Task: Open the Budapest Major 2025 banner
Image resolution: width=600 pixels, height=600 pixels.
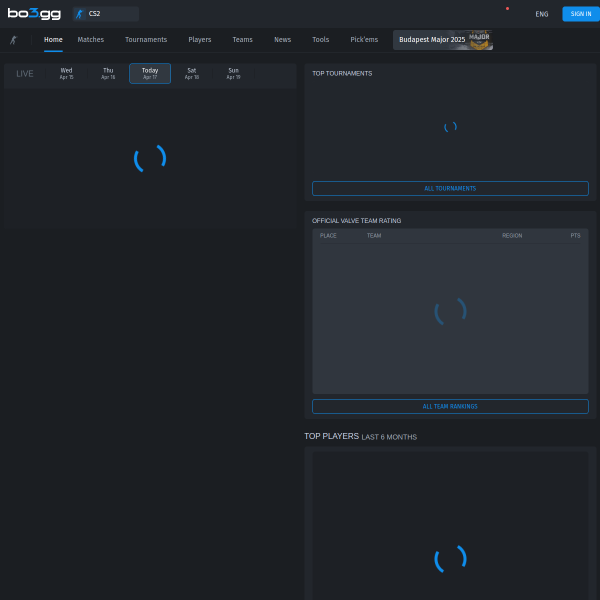Action: pyautogui.click(x=442, y=40)
